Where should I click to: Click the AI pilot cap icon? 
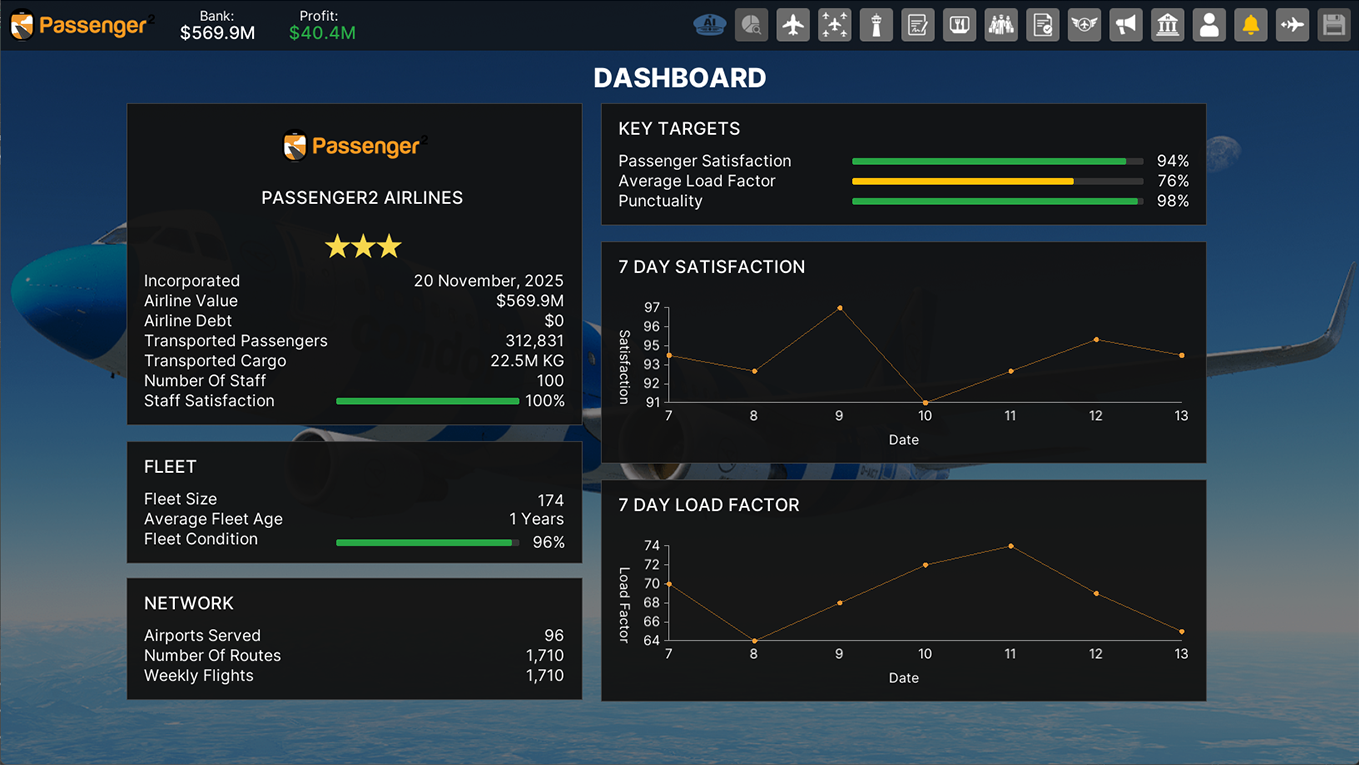pyautogui.click(x=709, y=25)
